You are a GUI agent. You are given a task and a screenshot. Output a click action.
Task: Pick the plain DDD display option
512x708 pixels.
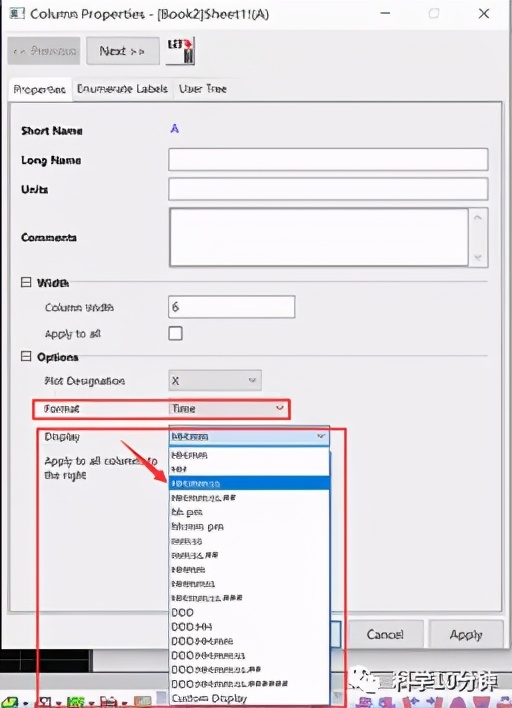tap(249, 613)
